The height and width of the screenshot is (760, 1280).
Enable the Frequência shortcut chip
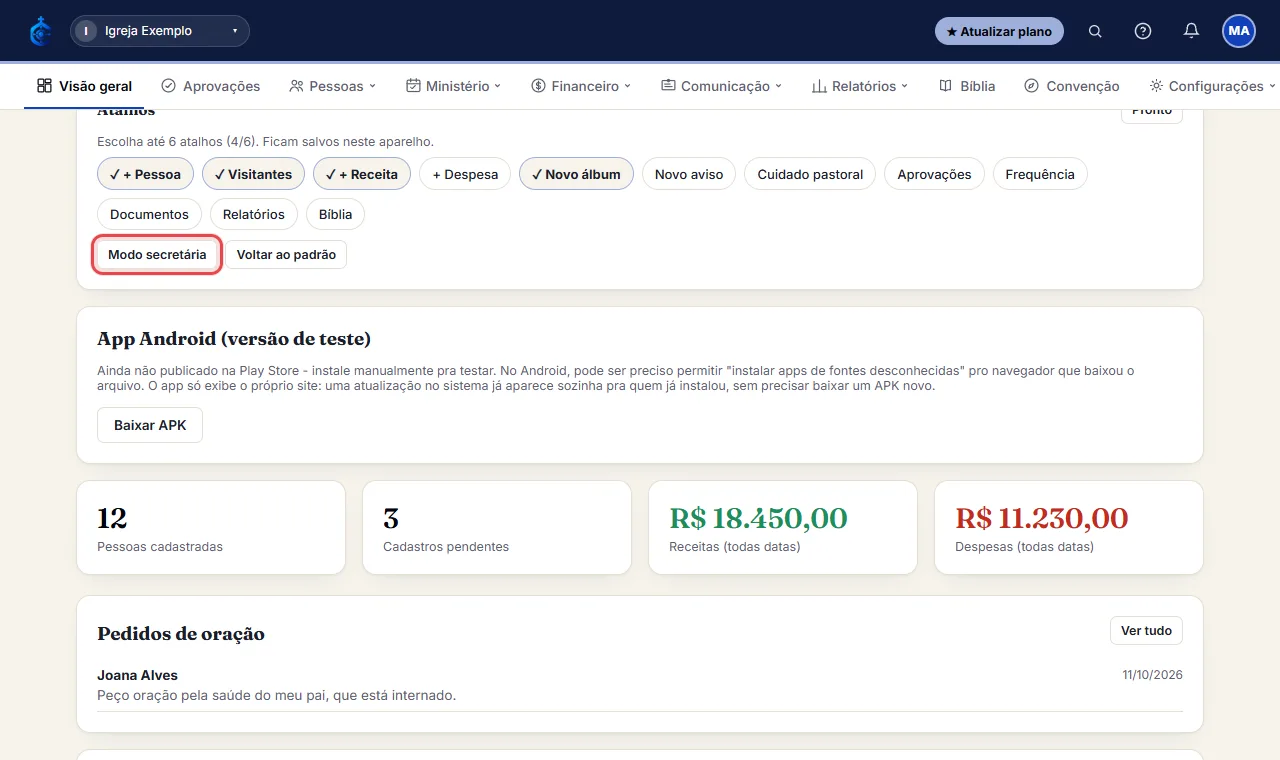(x=1040, y=174)
